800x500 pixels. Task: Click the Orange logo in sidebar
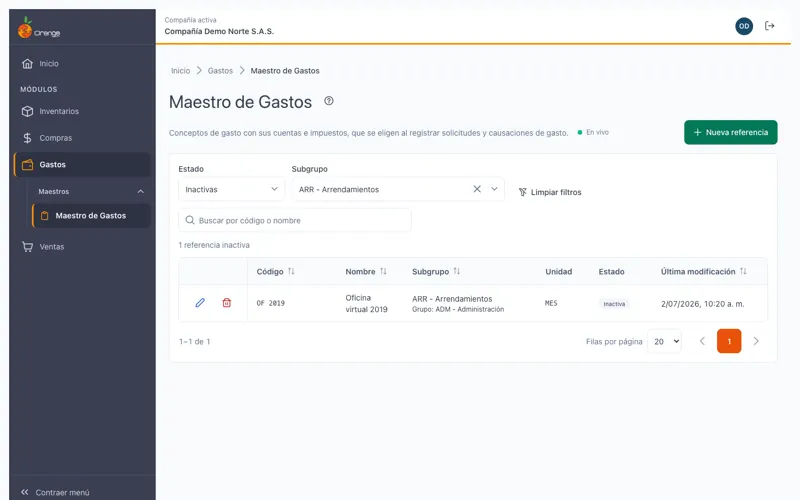click(39, 28)
